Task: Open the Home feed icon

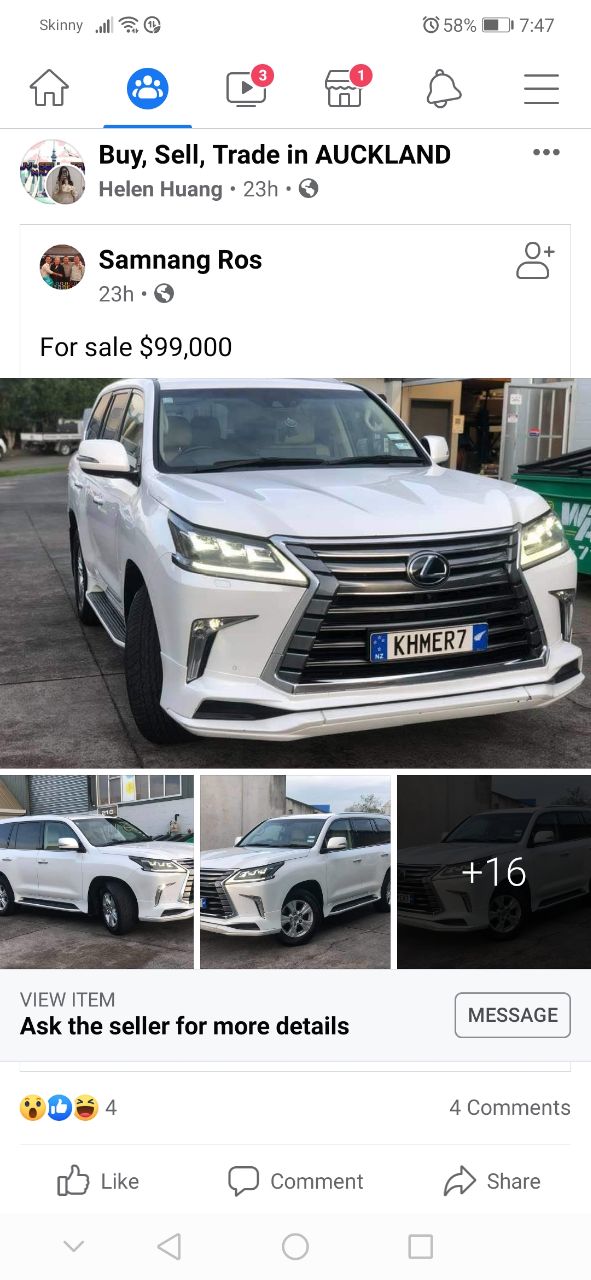Action: pos(49,89)
